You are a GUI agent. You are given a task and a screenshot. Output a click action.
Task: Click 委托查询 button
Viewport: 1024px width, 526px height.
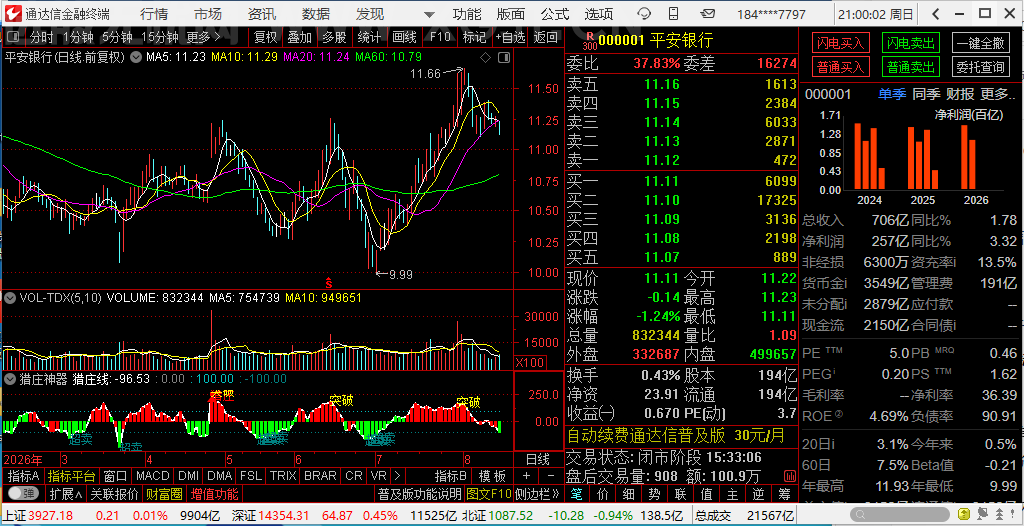click(x=980, y=66)
